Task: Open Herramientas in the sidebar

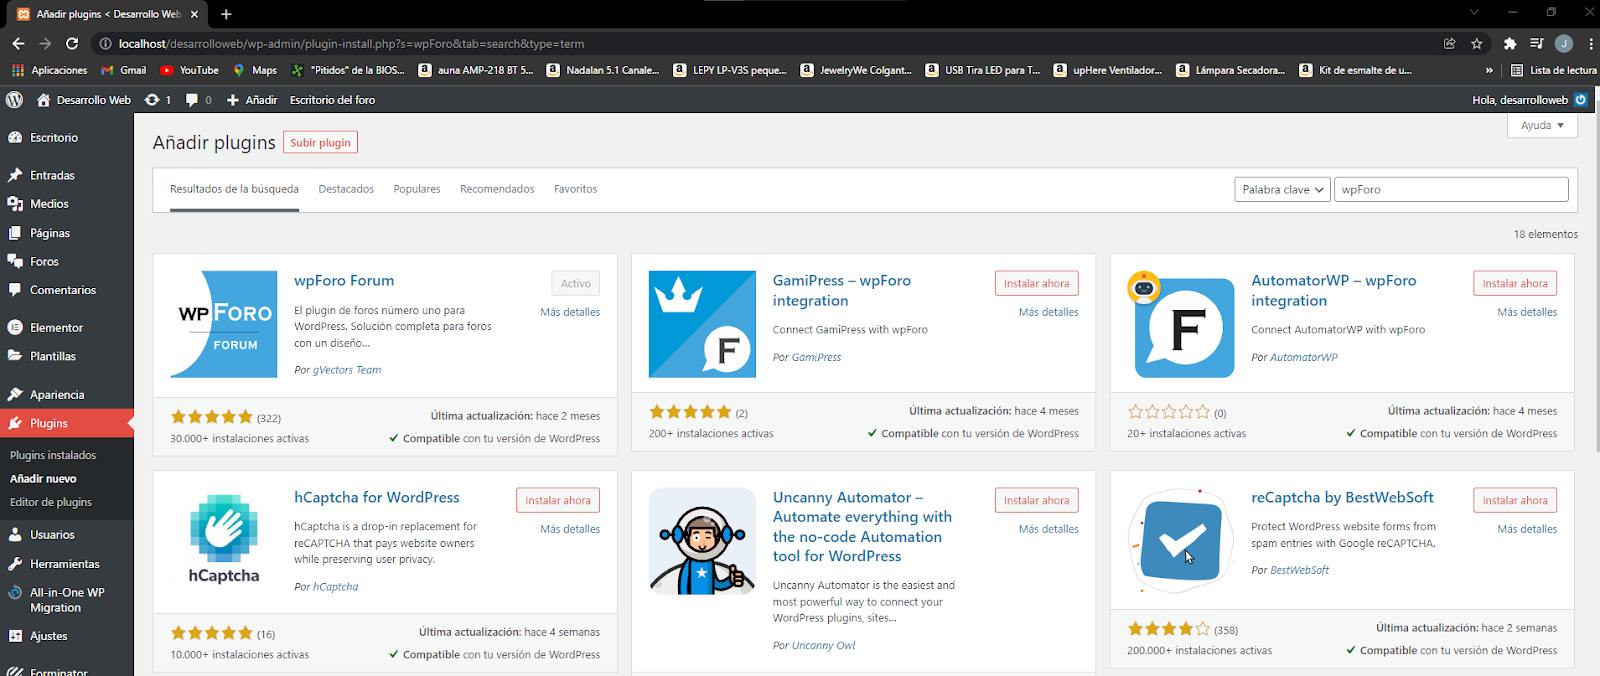Action: tap(66, 564)
